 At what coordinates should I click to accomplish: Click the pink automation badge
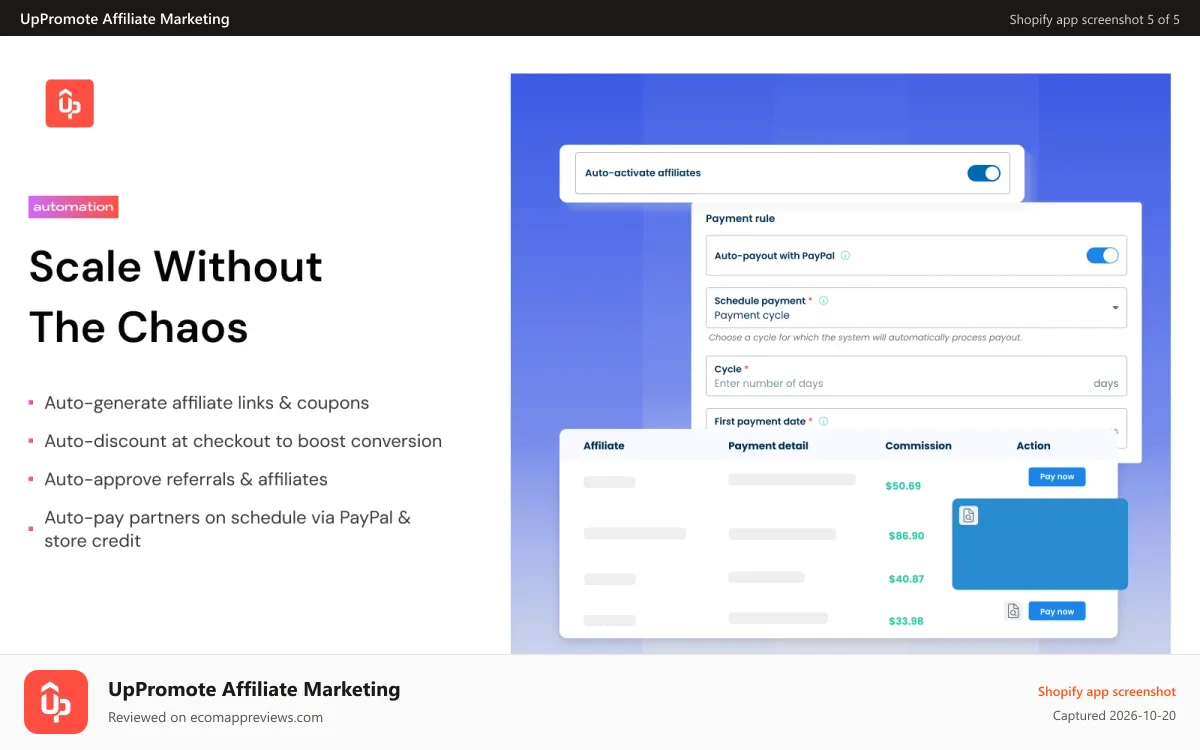74,207
